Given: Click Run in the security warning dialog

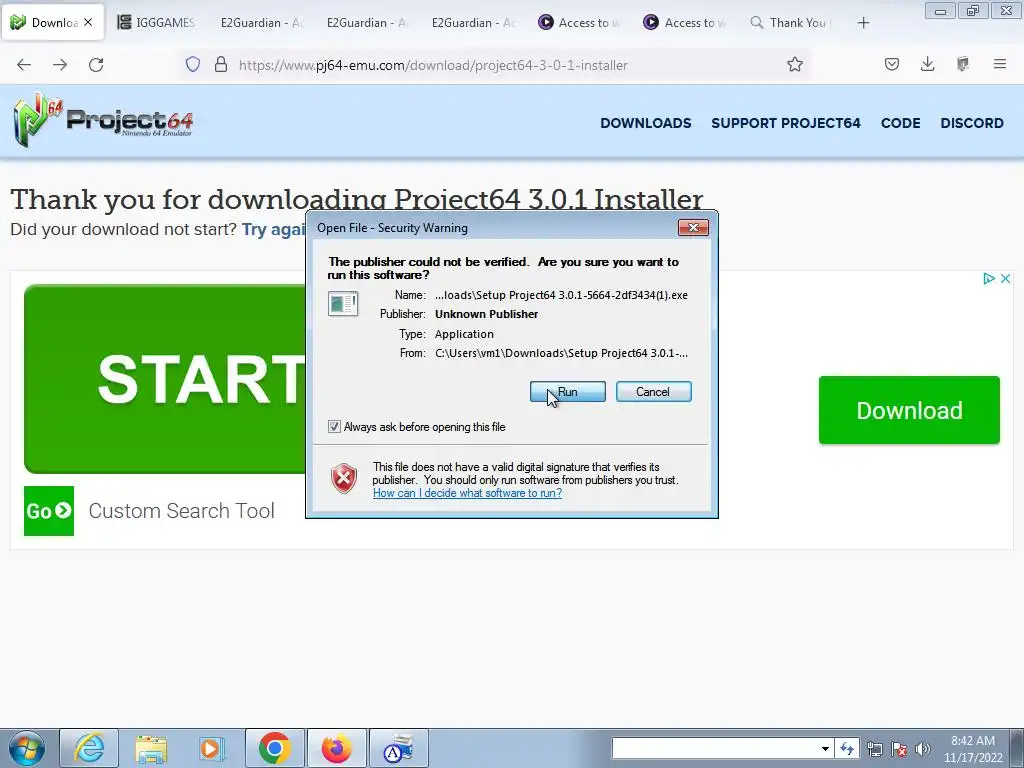Looking at the screenshot, I should click(568, 392).
